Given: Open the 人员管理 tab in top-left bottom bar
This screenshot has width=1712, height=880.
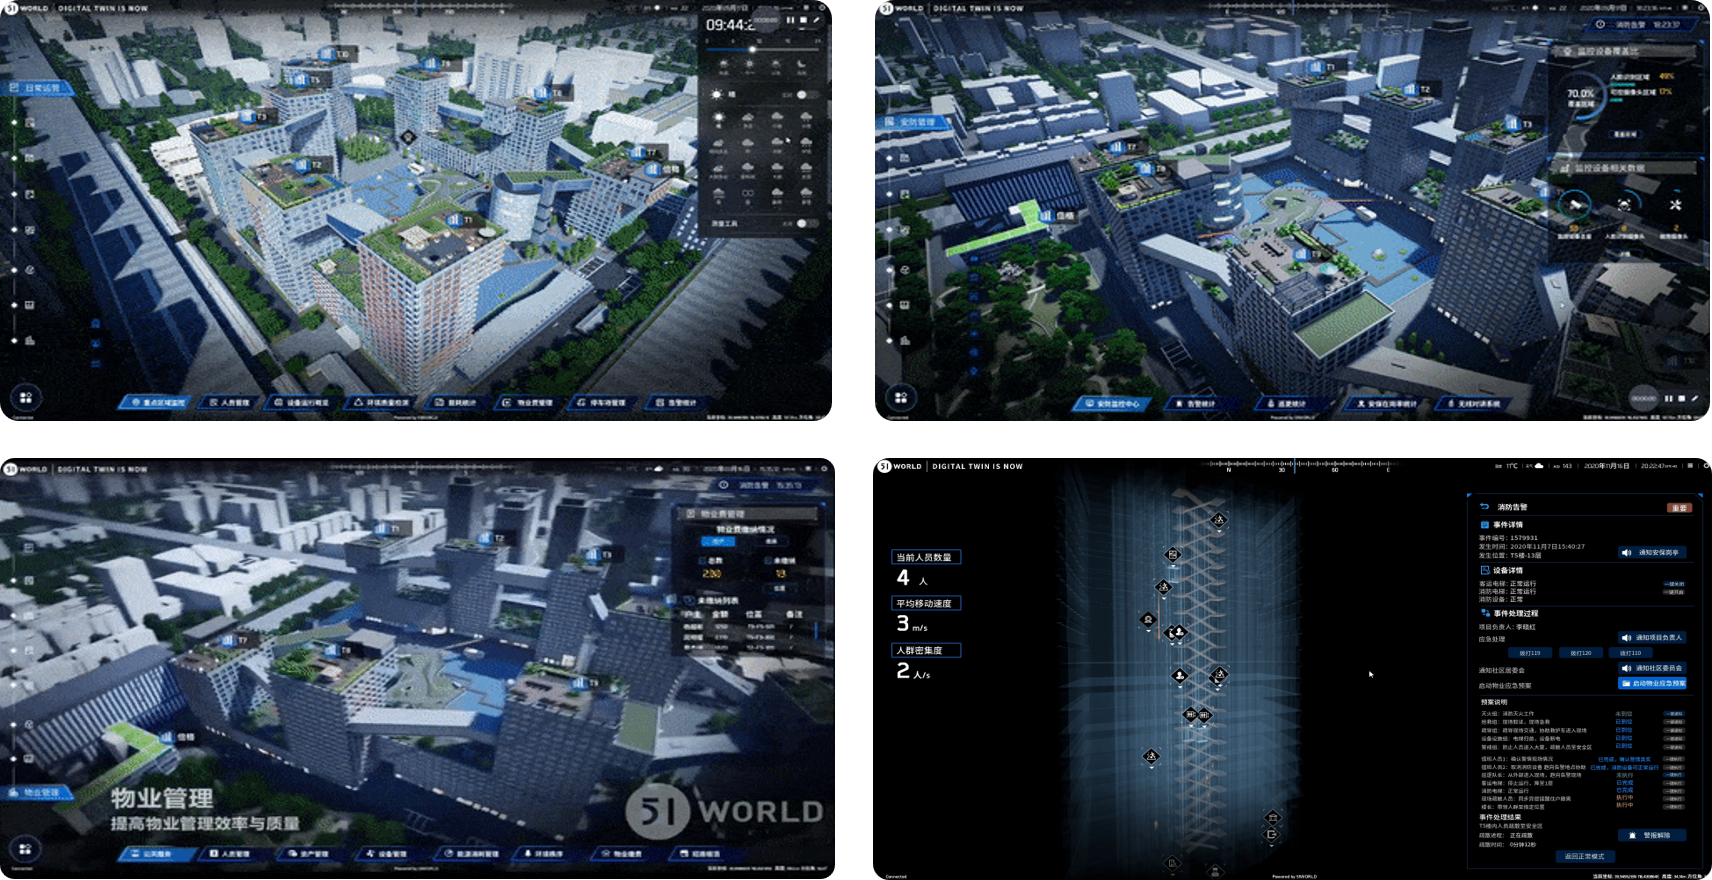Looking at the screenshot, I should coord(229,402).
